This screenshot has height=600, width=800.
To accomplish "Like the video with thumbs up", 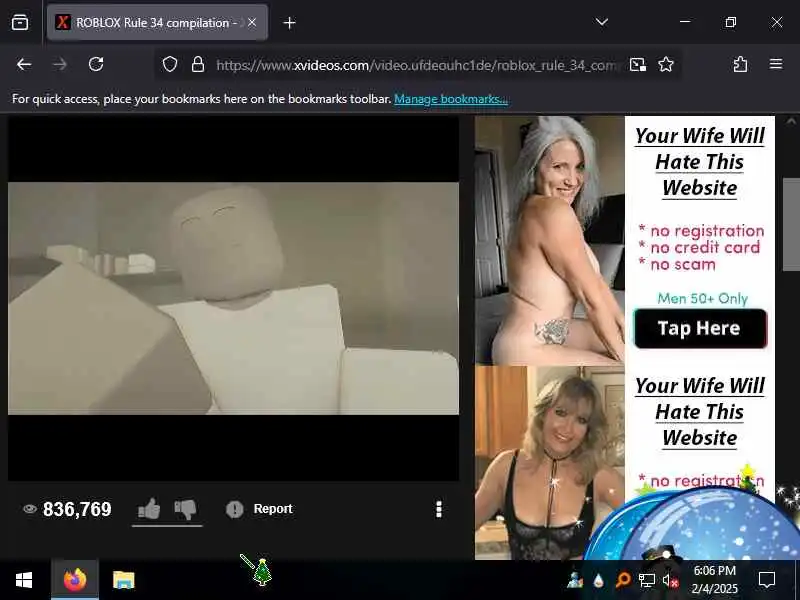I will click(149, 509).
